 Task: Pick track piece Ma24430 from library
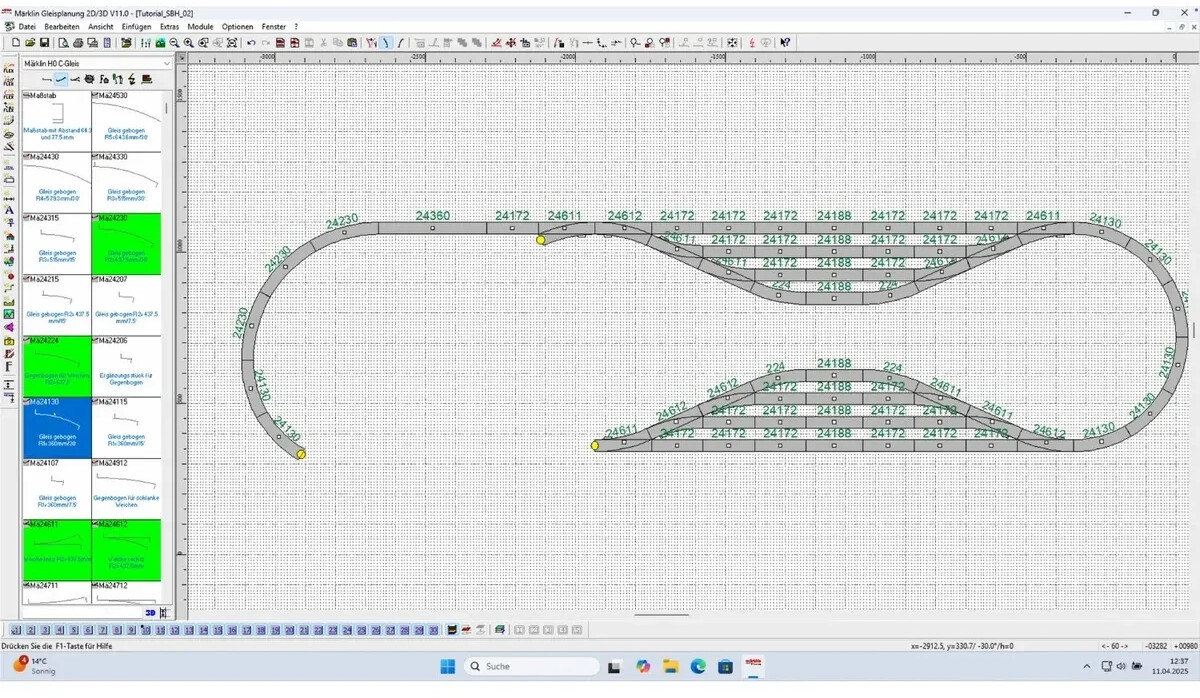coord(57,182)
